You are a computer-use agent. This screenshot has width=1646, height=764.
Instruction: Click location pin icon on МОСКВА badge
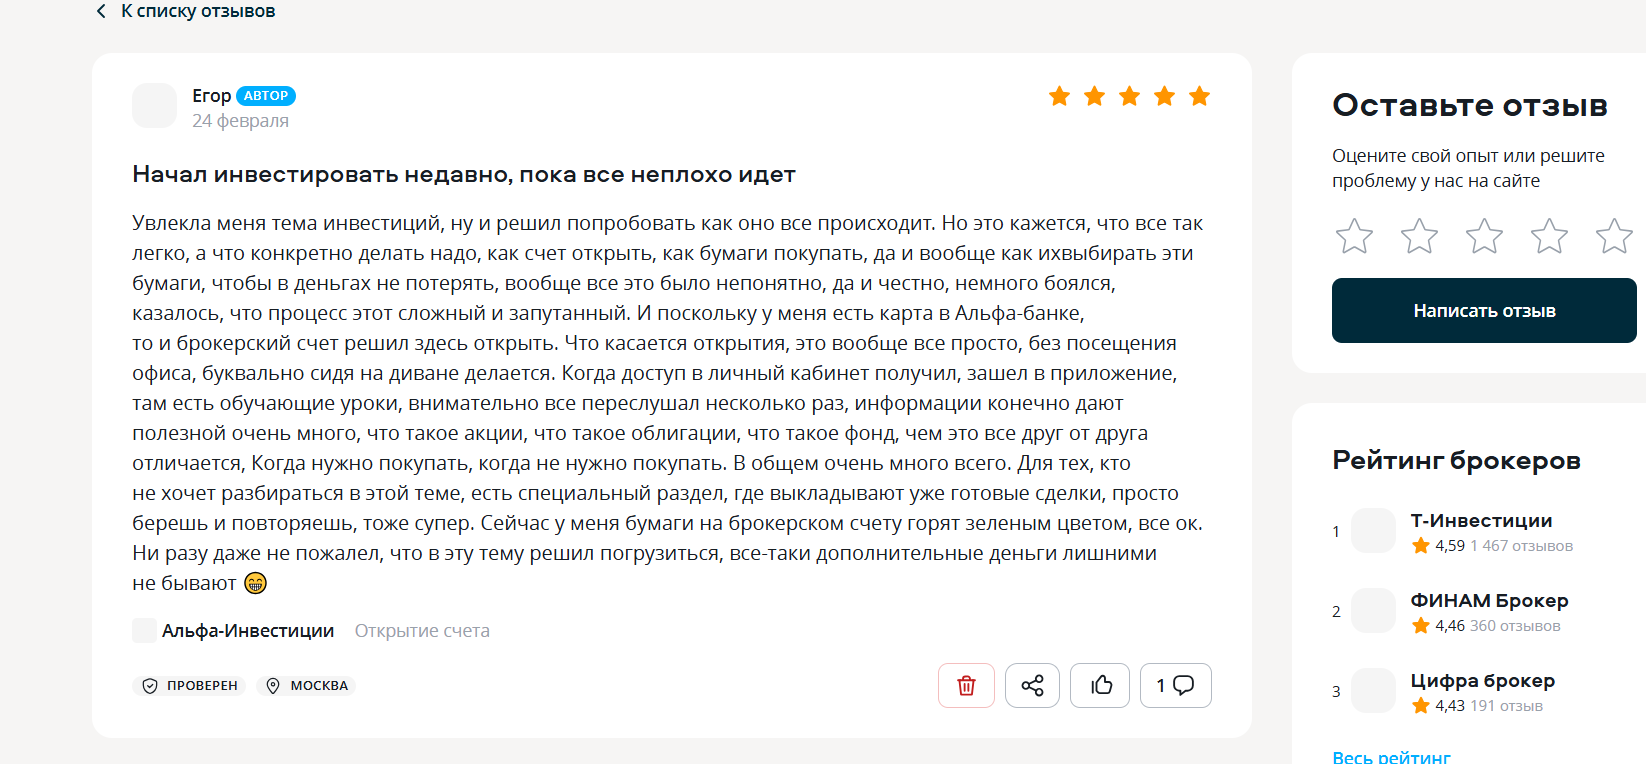click(273, 686)
